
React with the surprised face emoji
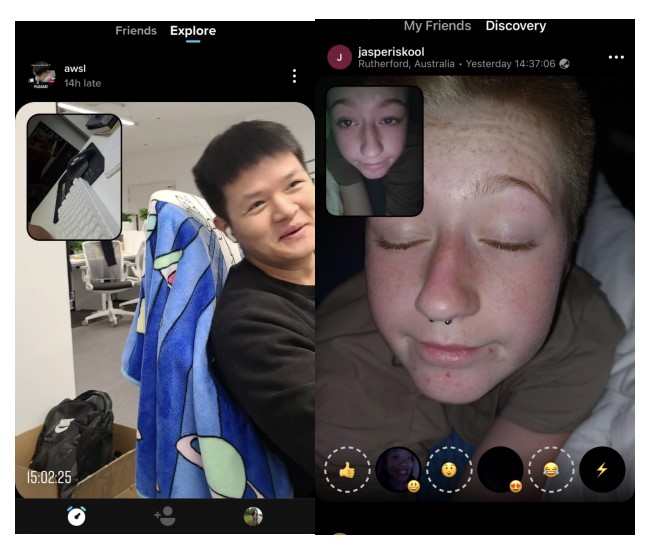coord(450,470)
